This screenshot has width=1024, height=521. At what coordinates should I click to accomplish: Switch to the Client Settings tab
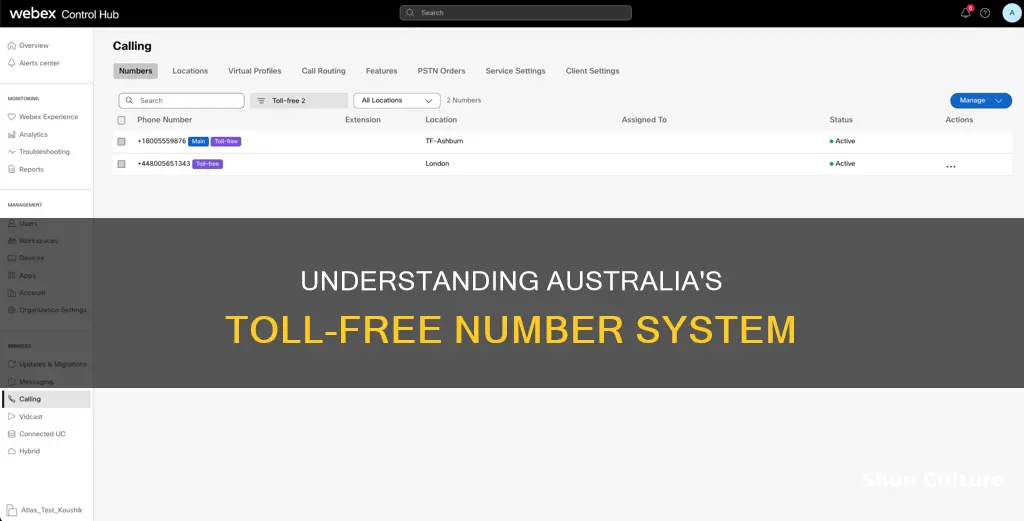[x=592, y=71]
